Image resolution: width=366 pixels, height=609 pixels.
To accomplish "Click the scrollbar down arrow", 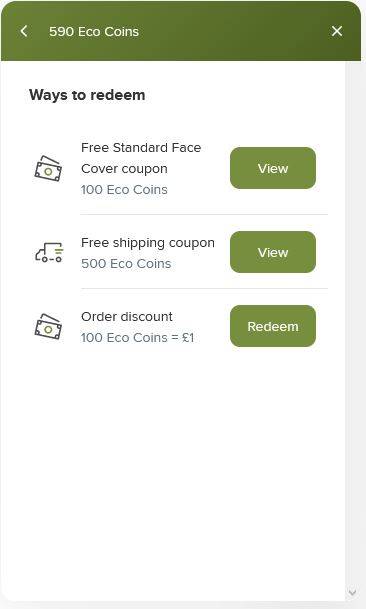I will click(x=352, y=592).
